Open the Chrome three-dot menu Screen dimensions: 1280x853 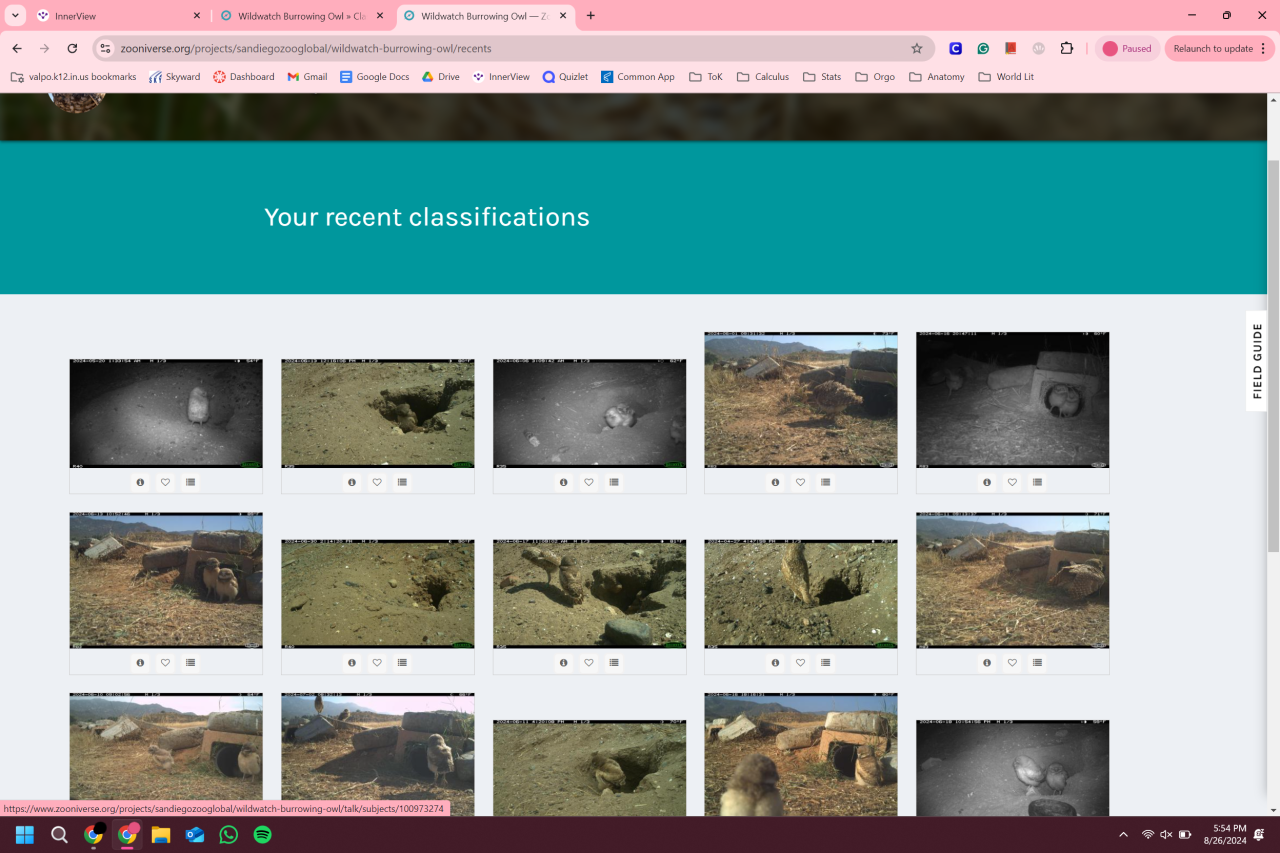pos(1263,48)
